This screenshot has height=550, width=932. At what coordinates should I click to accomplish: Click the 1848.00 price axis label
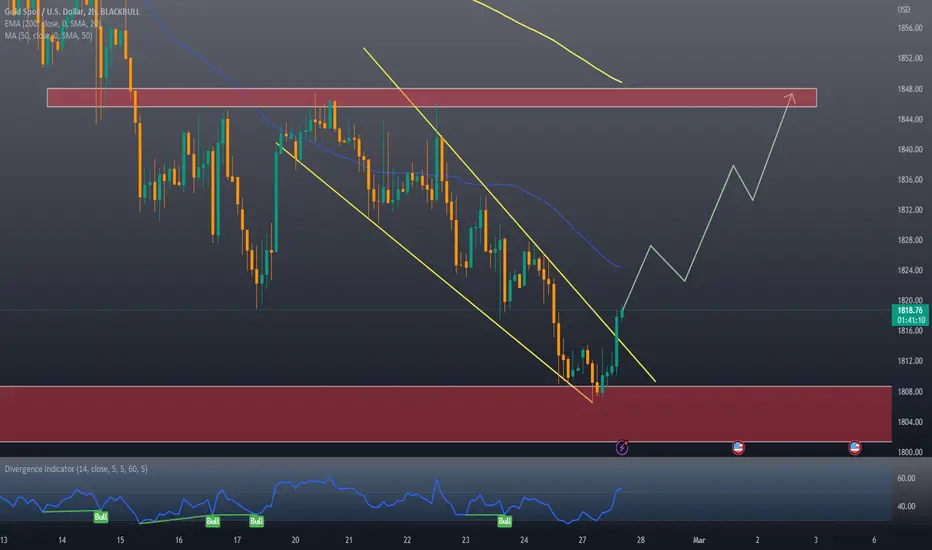pos(910,89)
